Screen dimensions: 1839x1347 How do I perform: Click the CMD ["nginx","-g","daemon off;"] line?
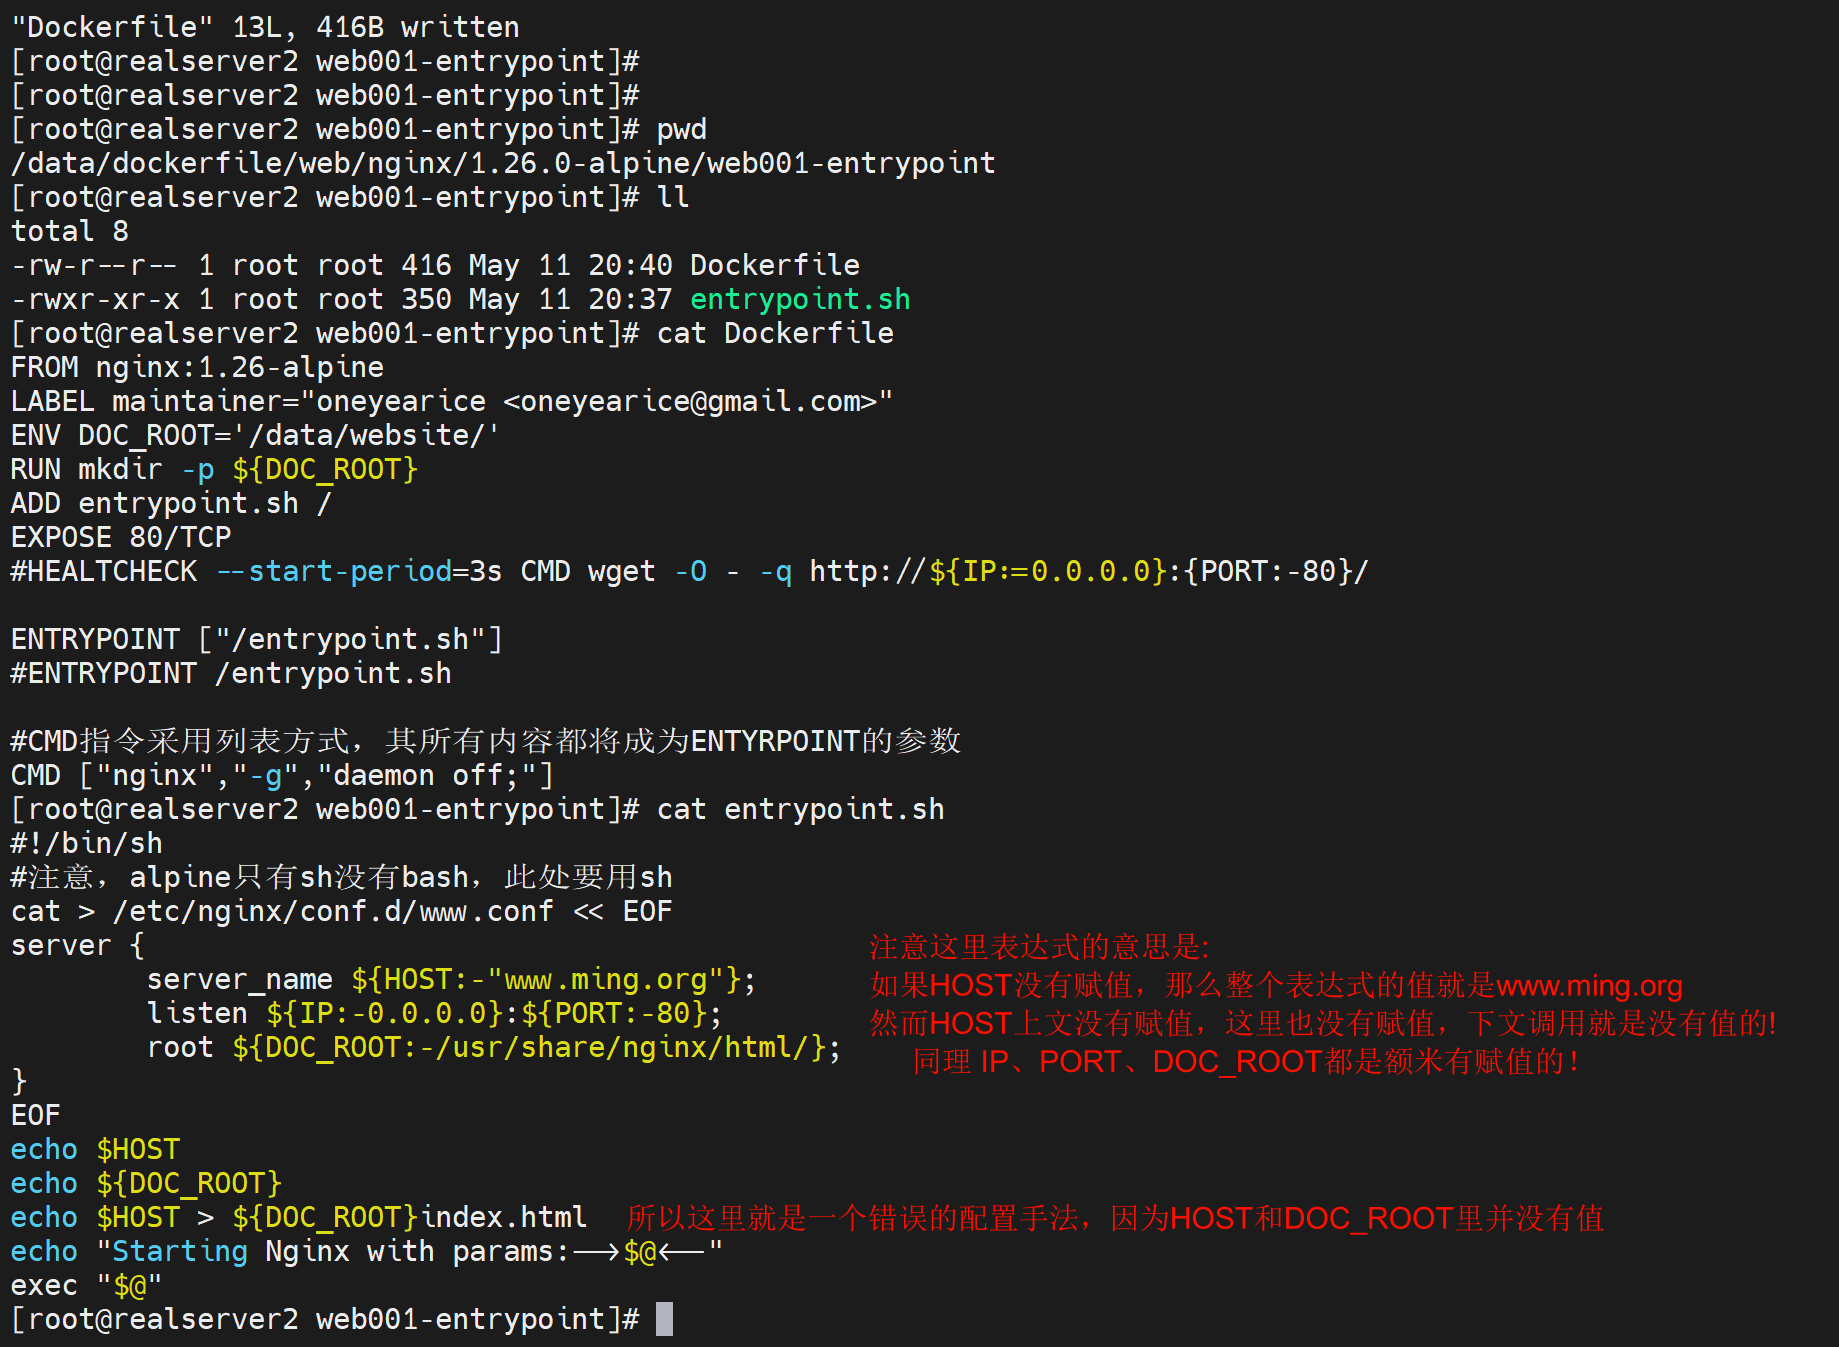click(x=282, y=775)
